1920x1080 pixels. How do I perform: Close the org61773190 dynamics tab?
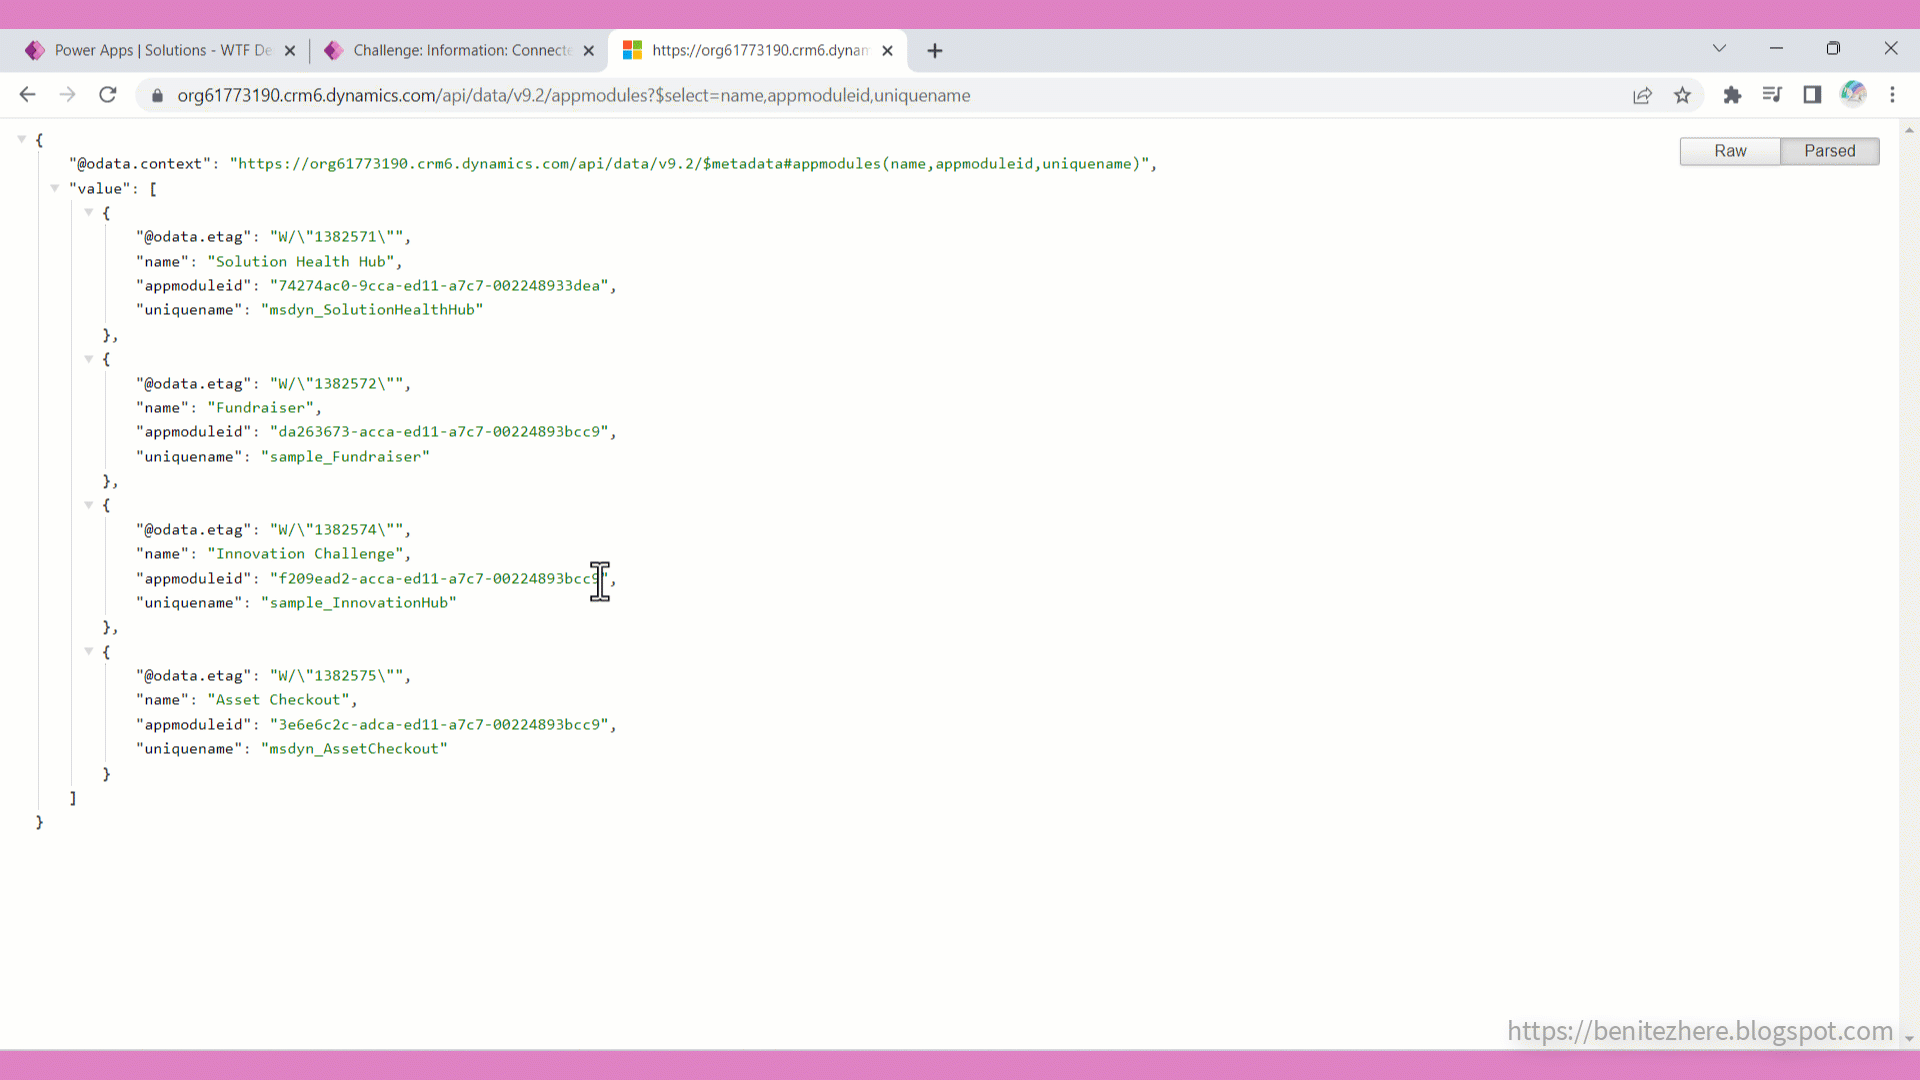click(887, 51)
